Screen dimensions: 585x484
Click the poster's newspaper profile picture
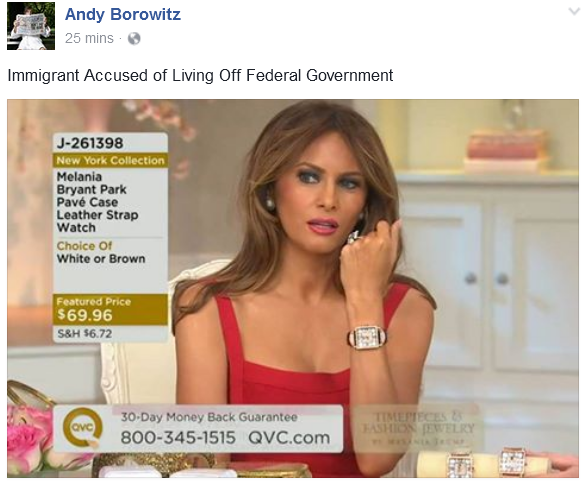(31, 26)
